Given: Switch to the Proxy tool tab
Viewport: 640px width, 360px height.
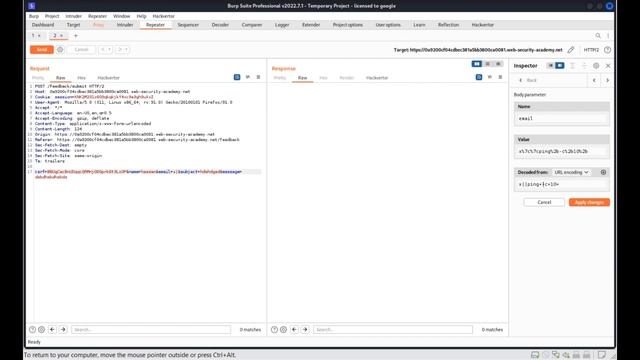Looking at the screenshot, I should 98,25.
